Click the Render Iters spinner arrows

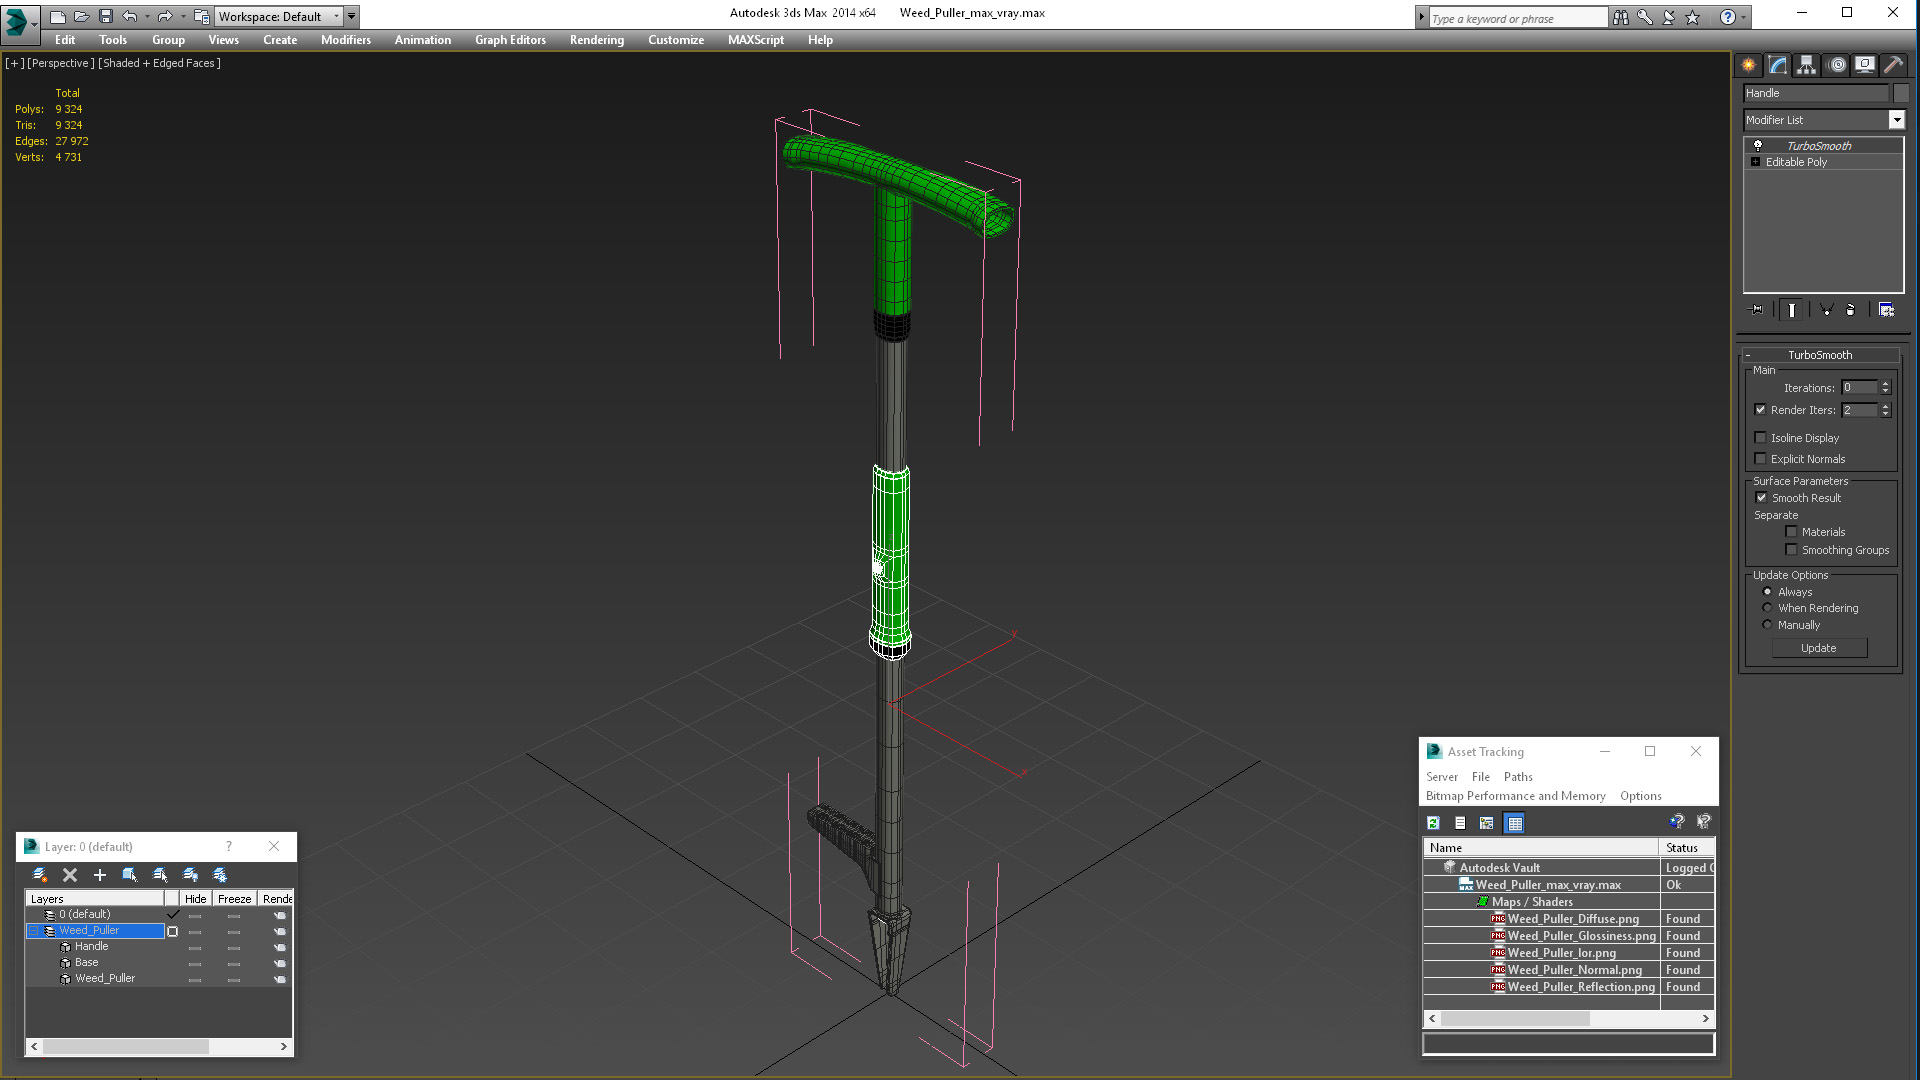(x=1886, y=410)
